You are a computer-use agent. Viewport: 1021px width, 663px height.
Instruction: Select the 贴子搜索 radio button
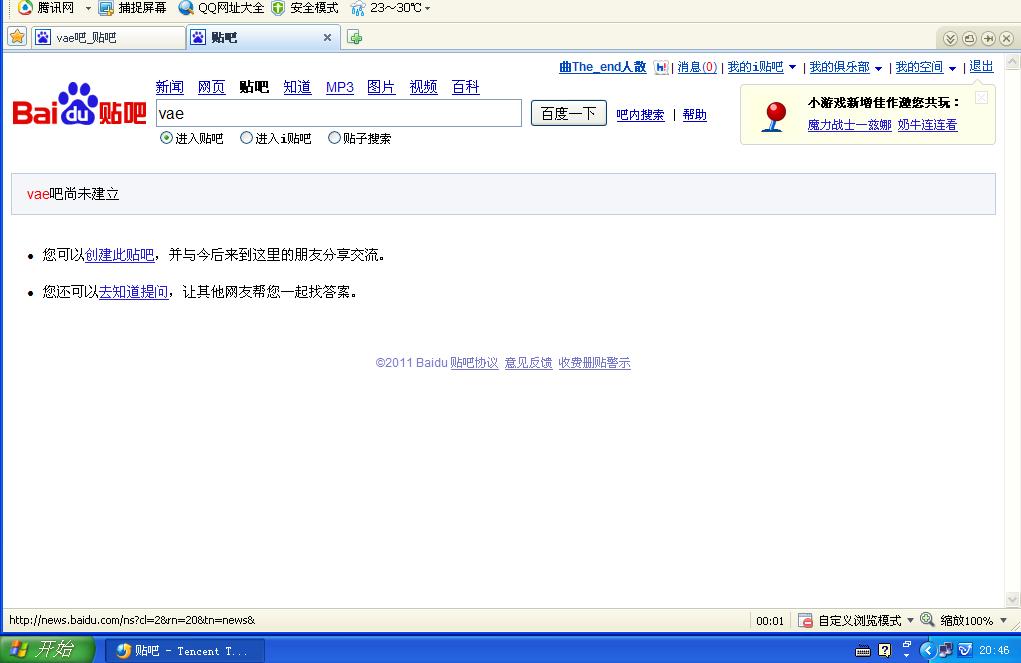coord(334,137)
